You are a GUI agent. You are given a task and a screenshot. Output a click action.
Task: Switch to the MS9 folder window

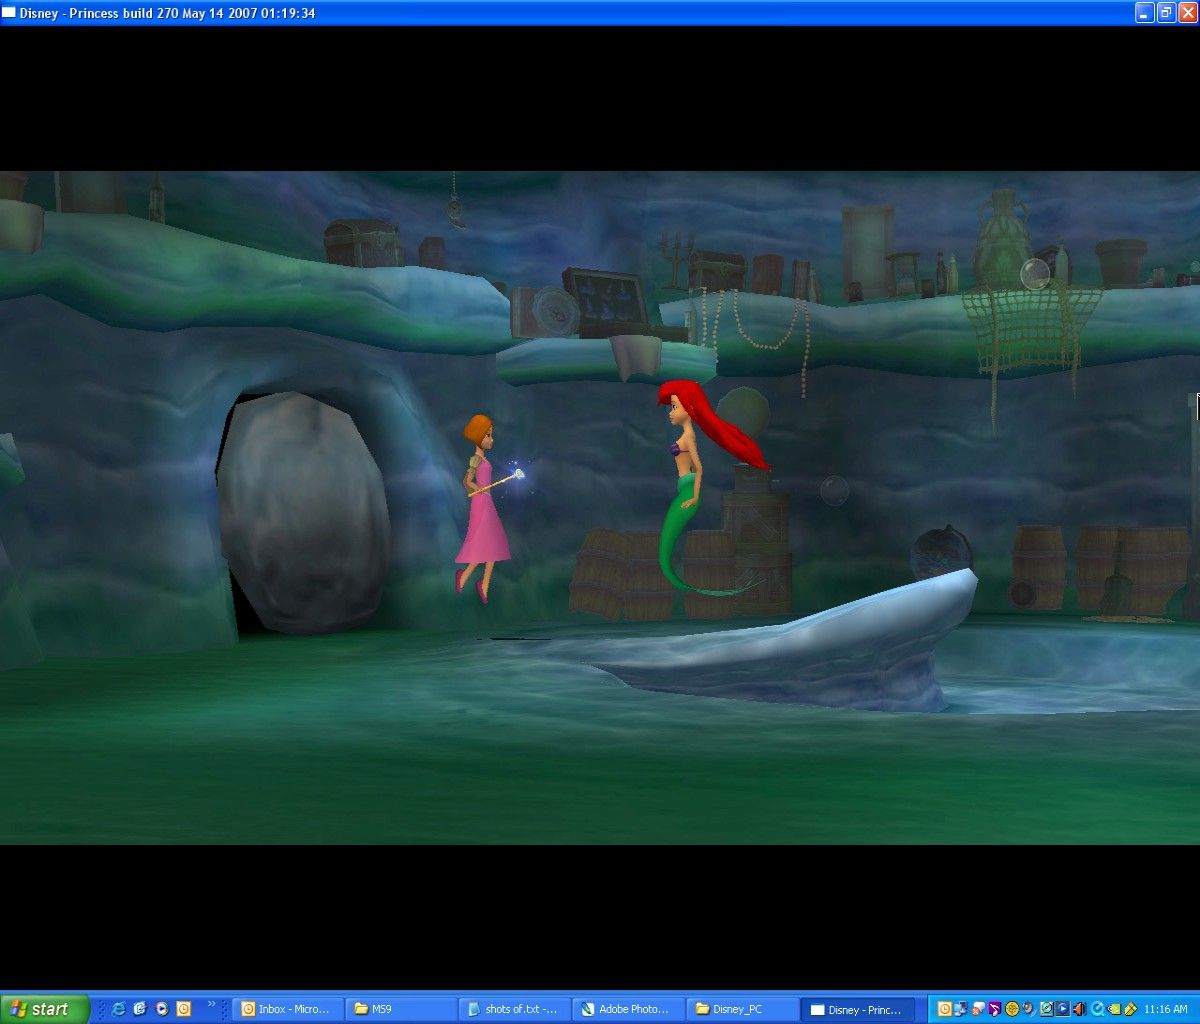point(402,1010)
